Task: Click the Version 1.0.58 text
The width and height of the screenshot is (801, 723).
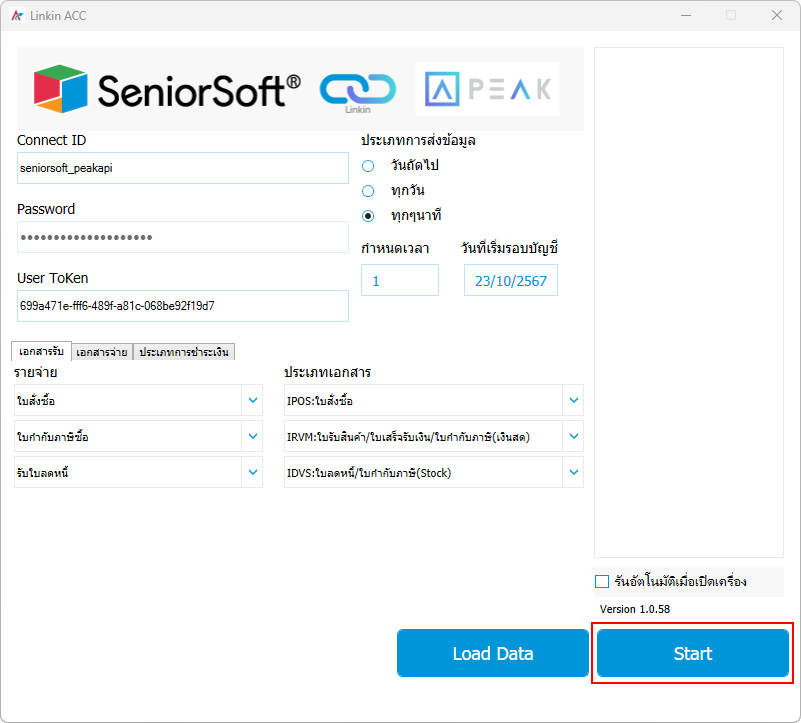Action: pos(635,609)
